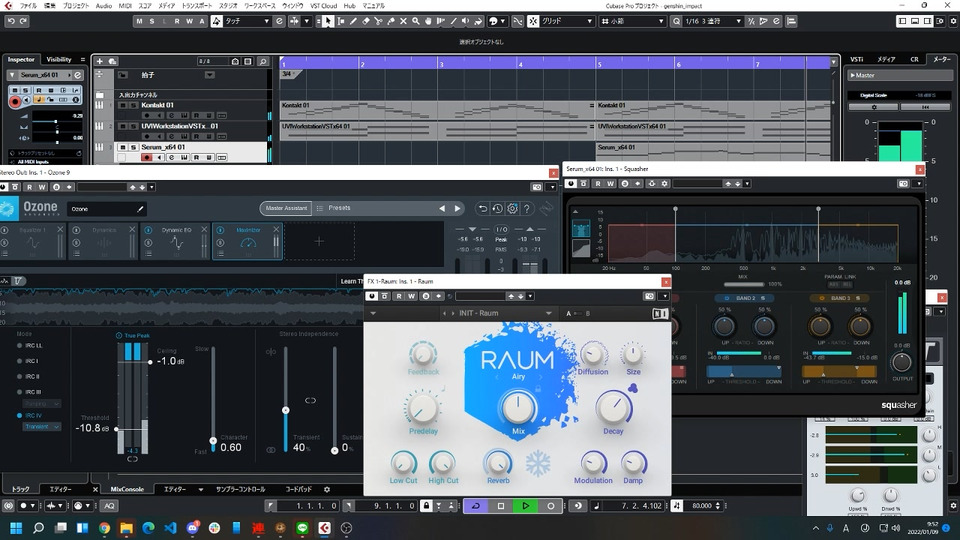Click Raum freeze snowflake icon
This screenshot has height=540, width=960.
(x=538, y=463)
